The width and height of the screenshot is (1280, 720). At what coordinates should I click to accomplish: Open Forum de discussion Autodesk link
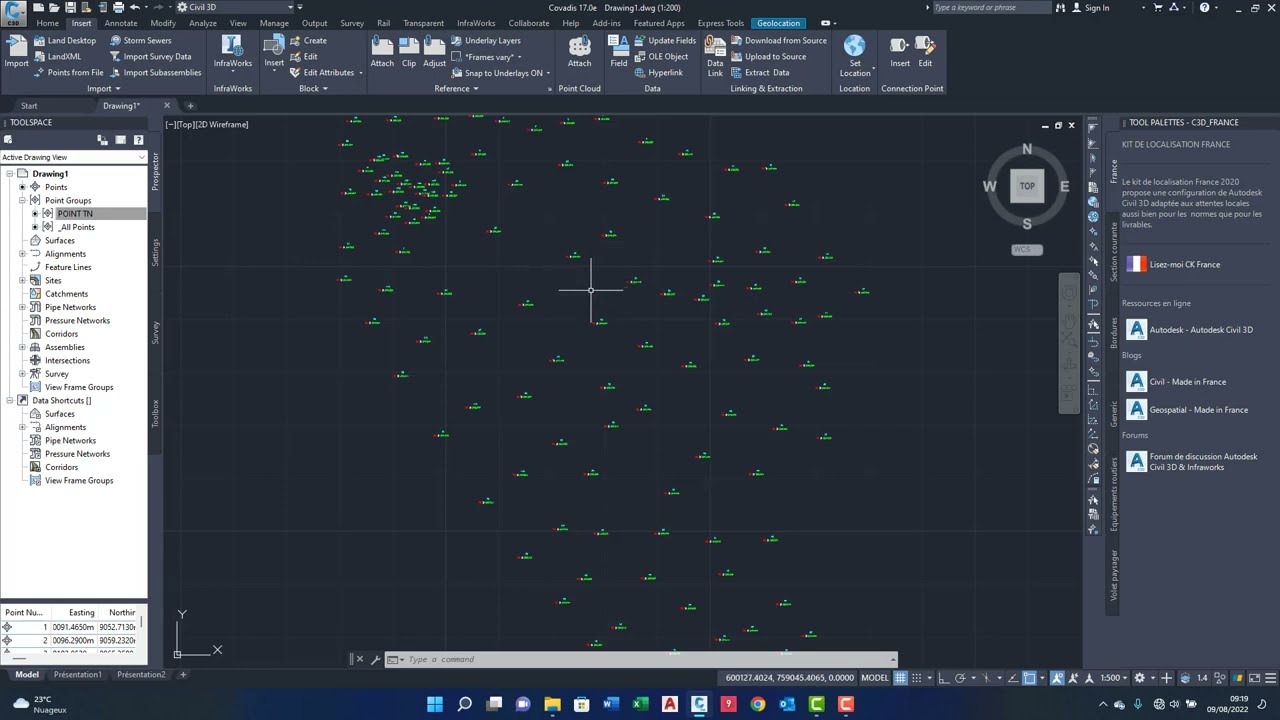[x=1192, y=462]
